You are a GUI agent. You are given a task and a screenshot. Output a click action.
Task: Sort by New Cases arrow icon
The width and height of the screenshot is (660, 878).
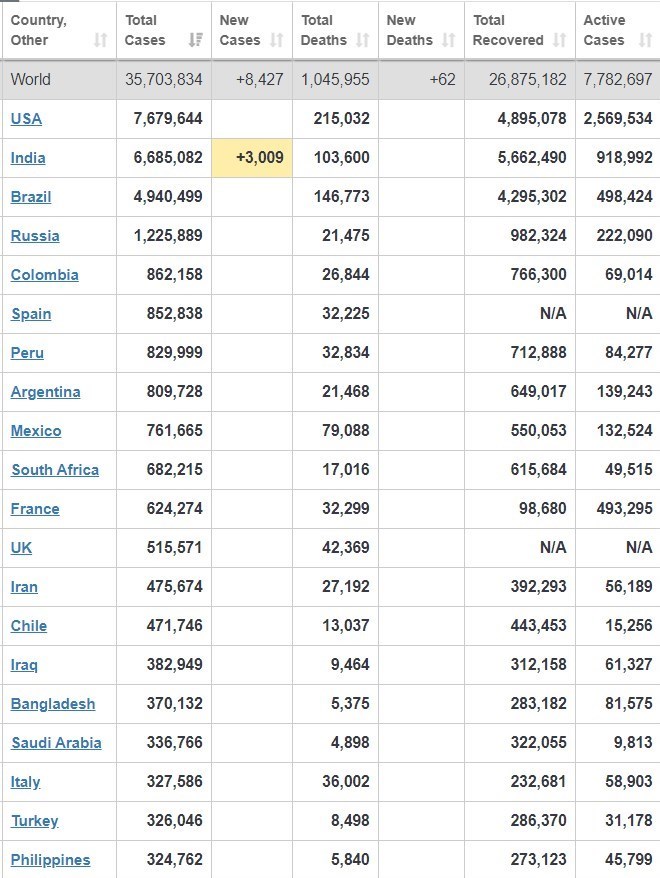pyautogui.click(x=279, y=40)
